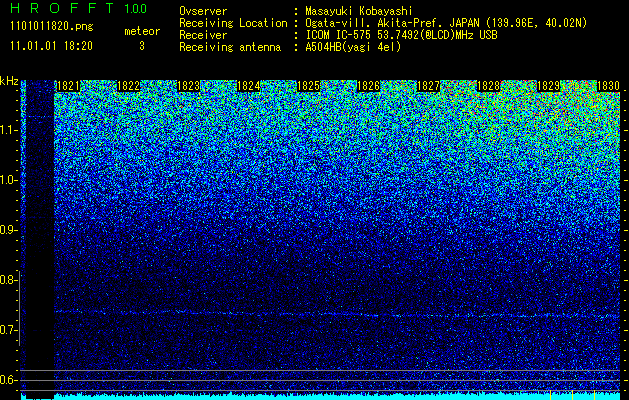Click the 0.6 kHz axis tick label
This screenshot has height=400, width=629.
[x=8, y=380]
